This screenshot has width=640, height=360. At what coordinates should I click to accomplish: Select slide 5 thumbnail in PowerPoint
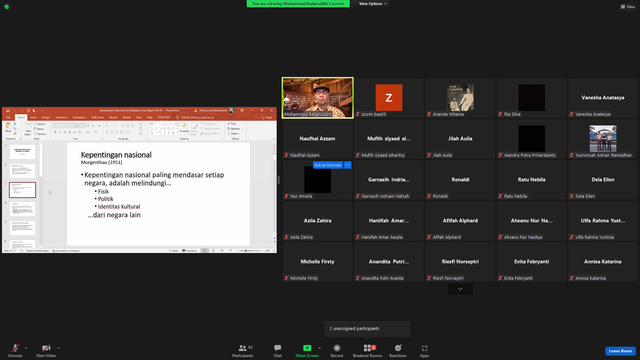click(22, 227)
